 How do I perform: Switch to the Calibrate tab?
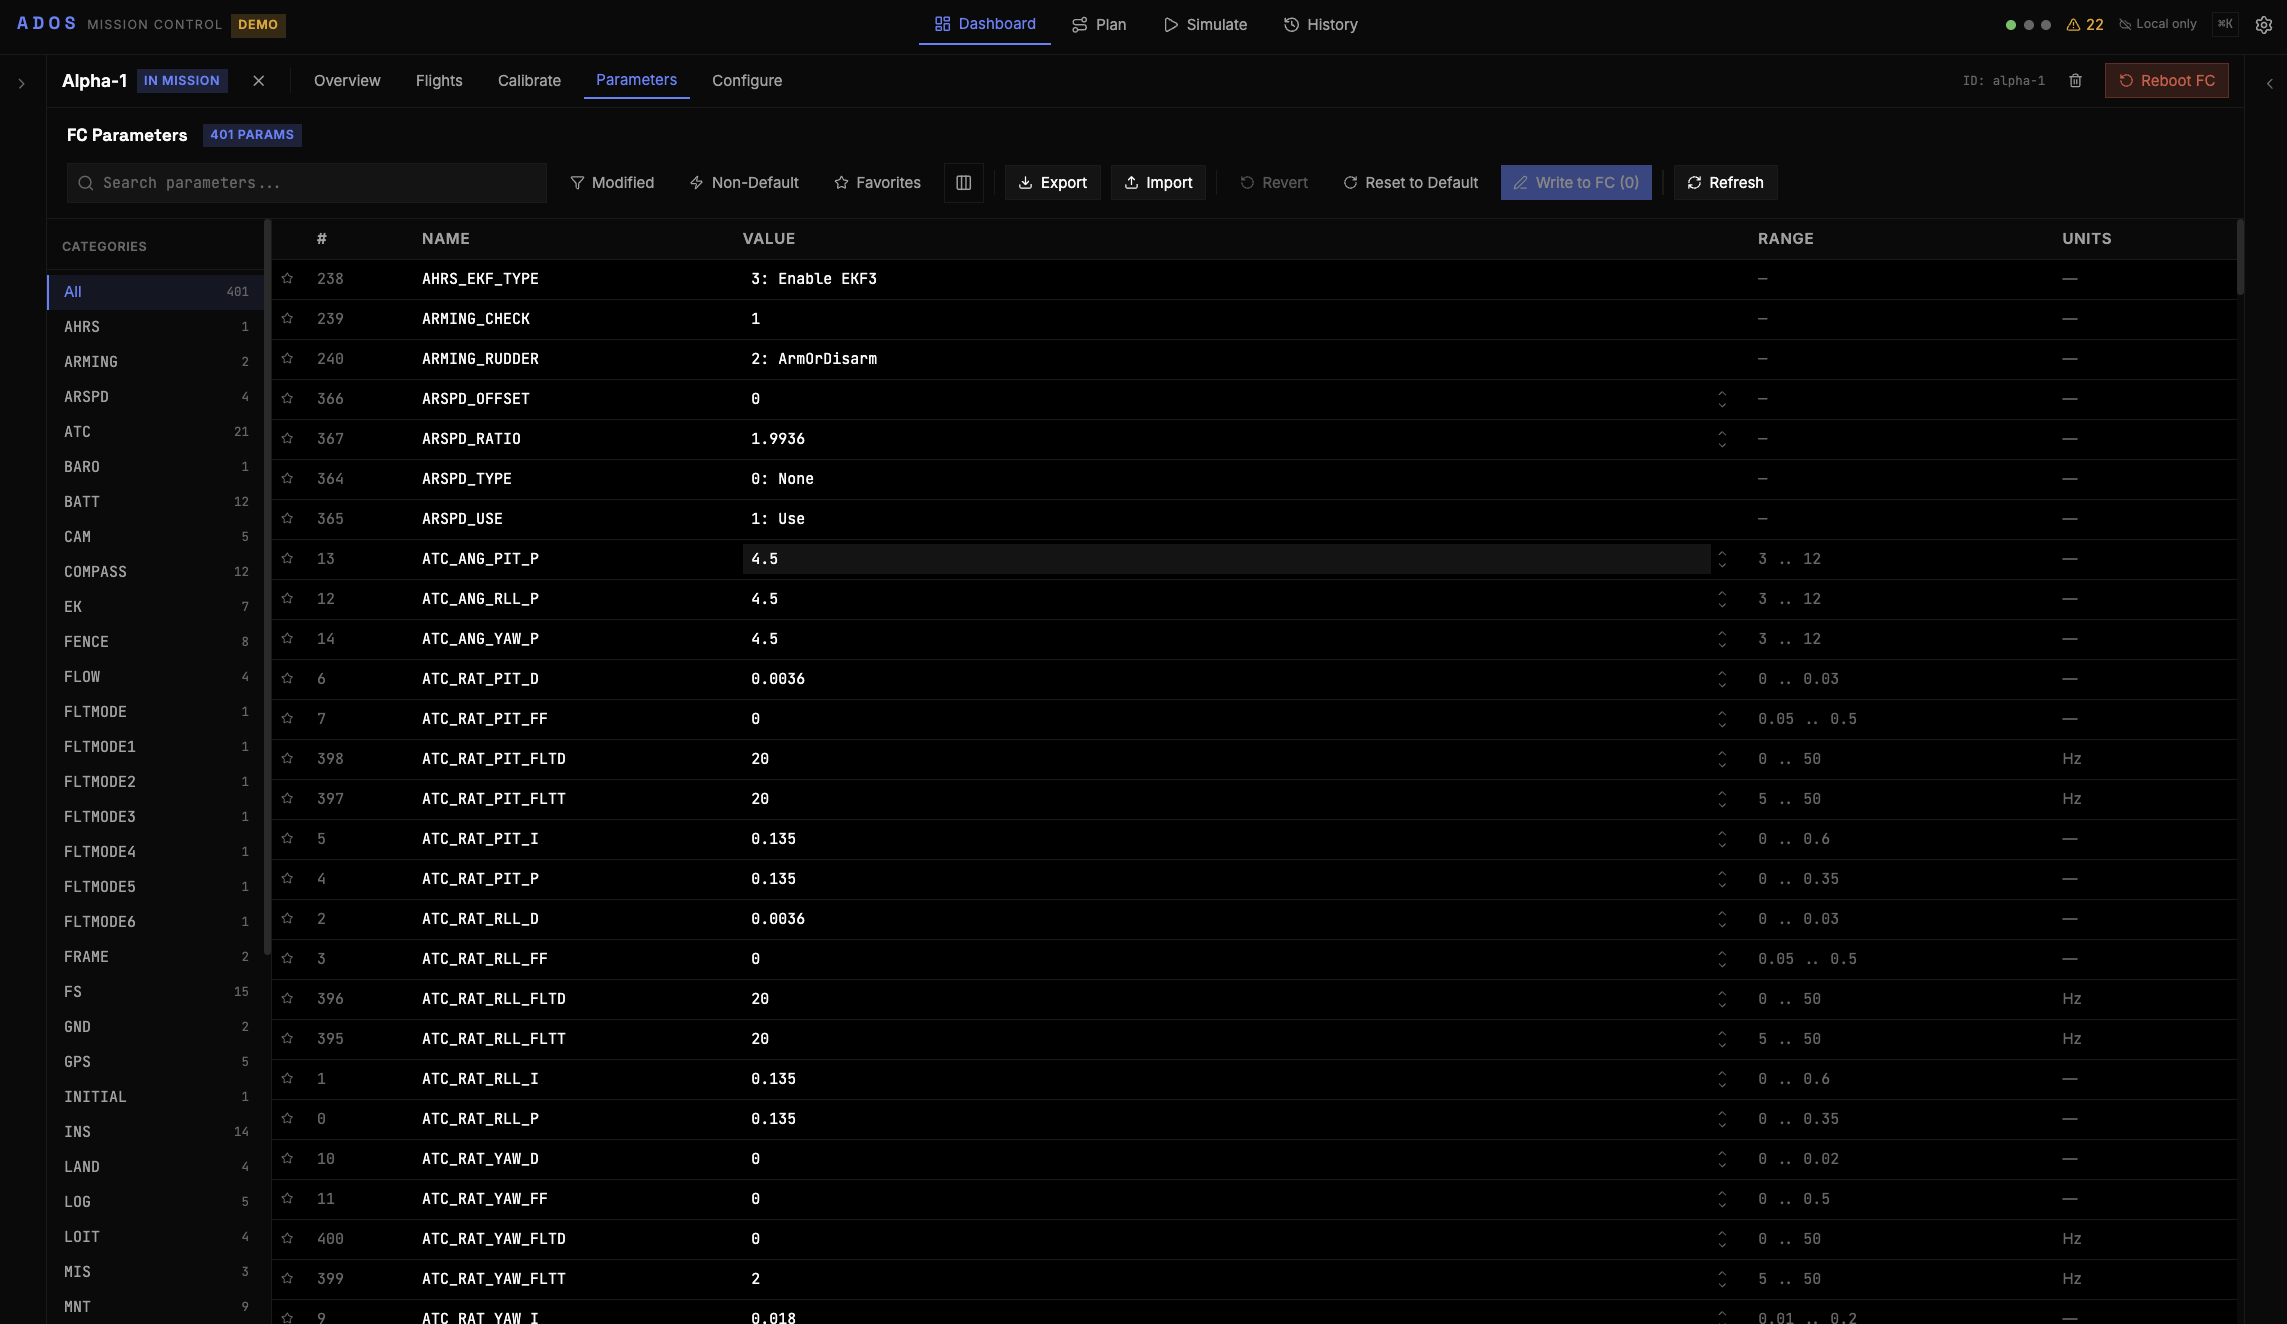(x=529, y=81)
